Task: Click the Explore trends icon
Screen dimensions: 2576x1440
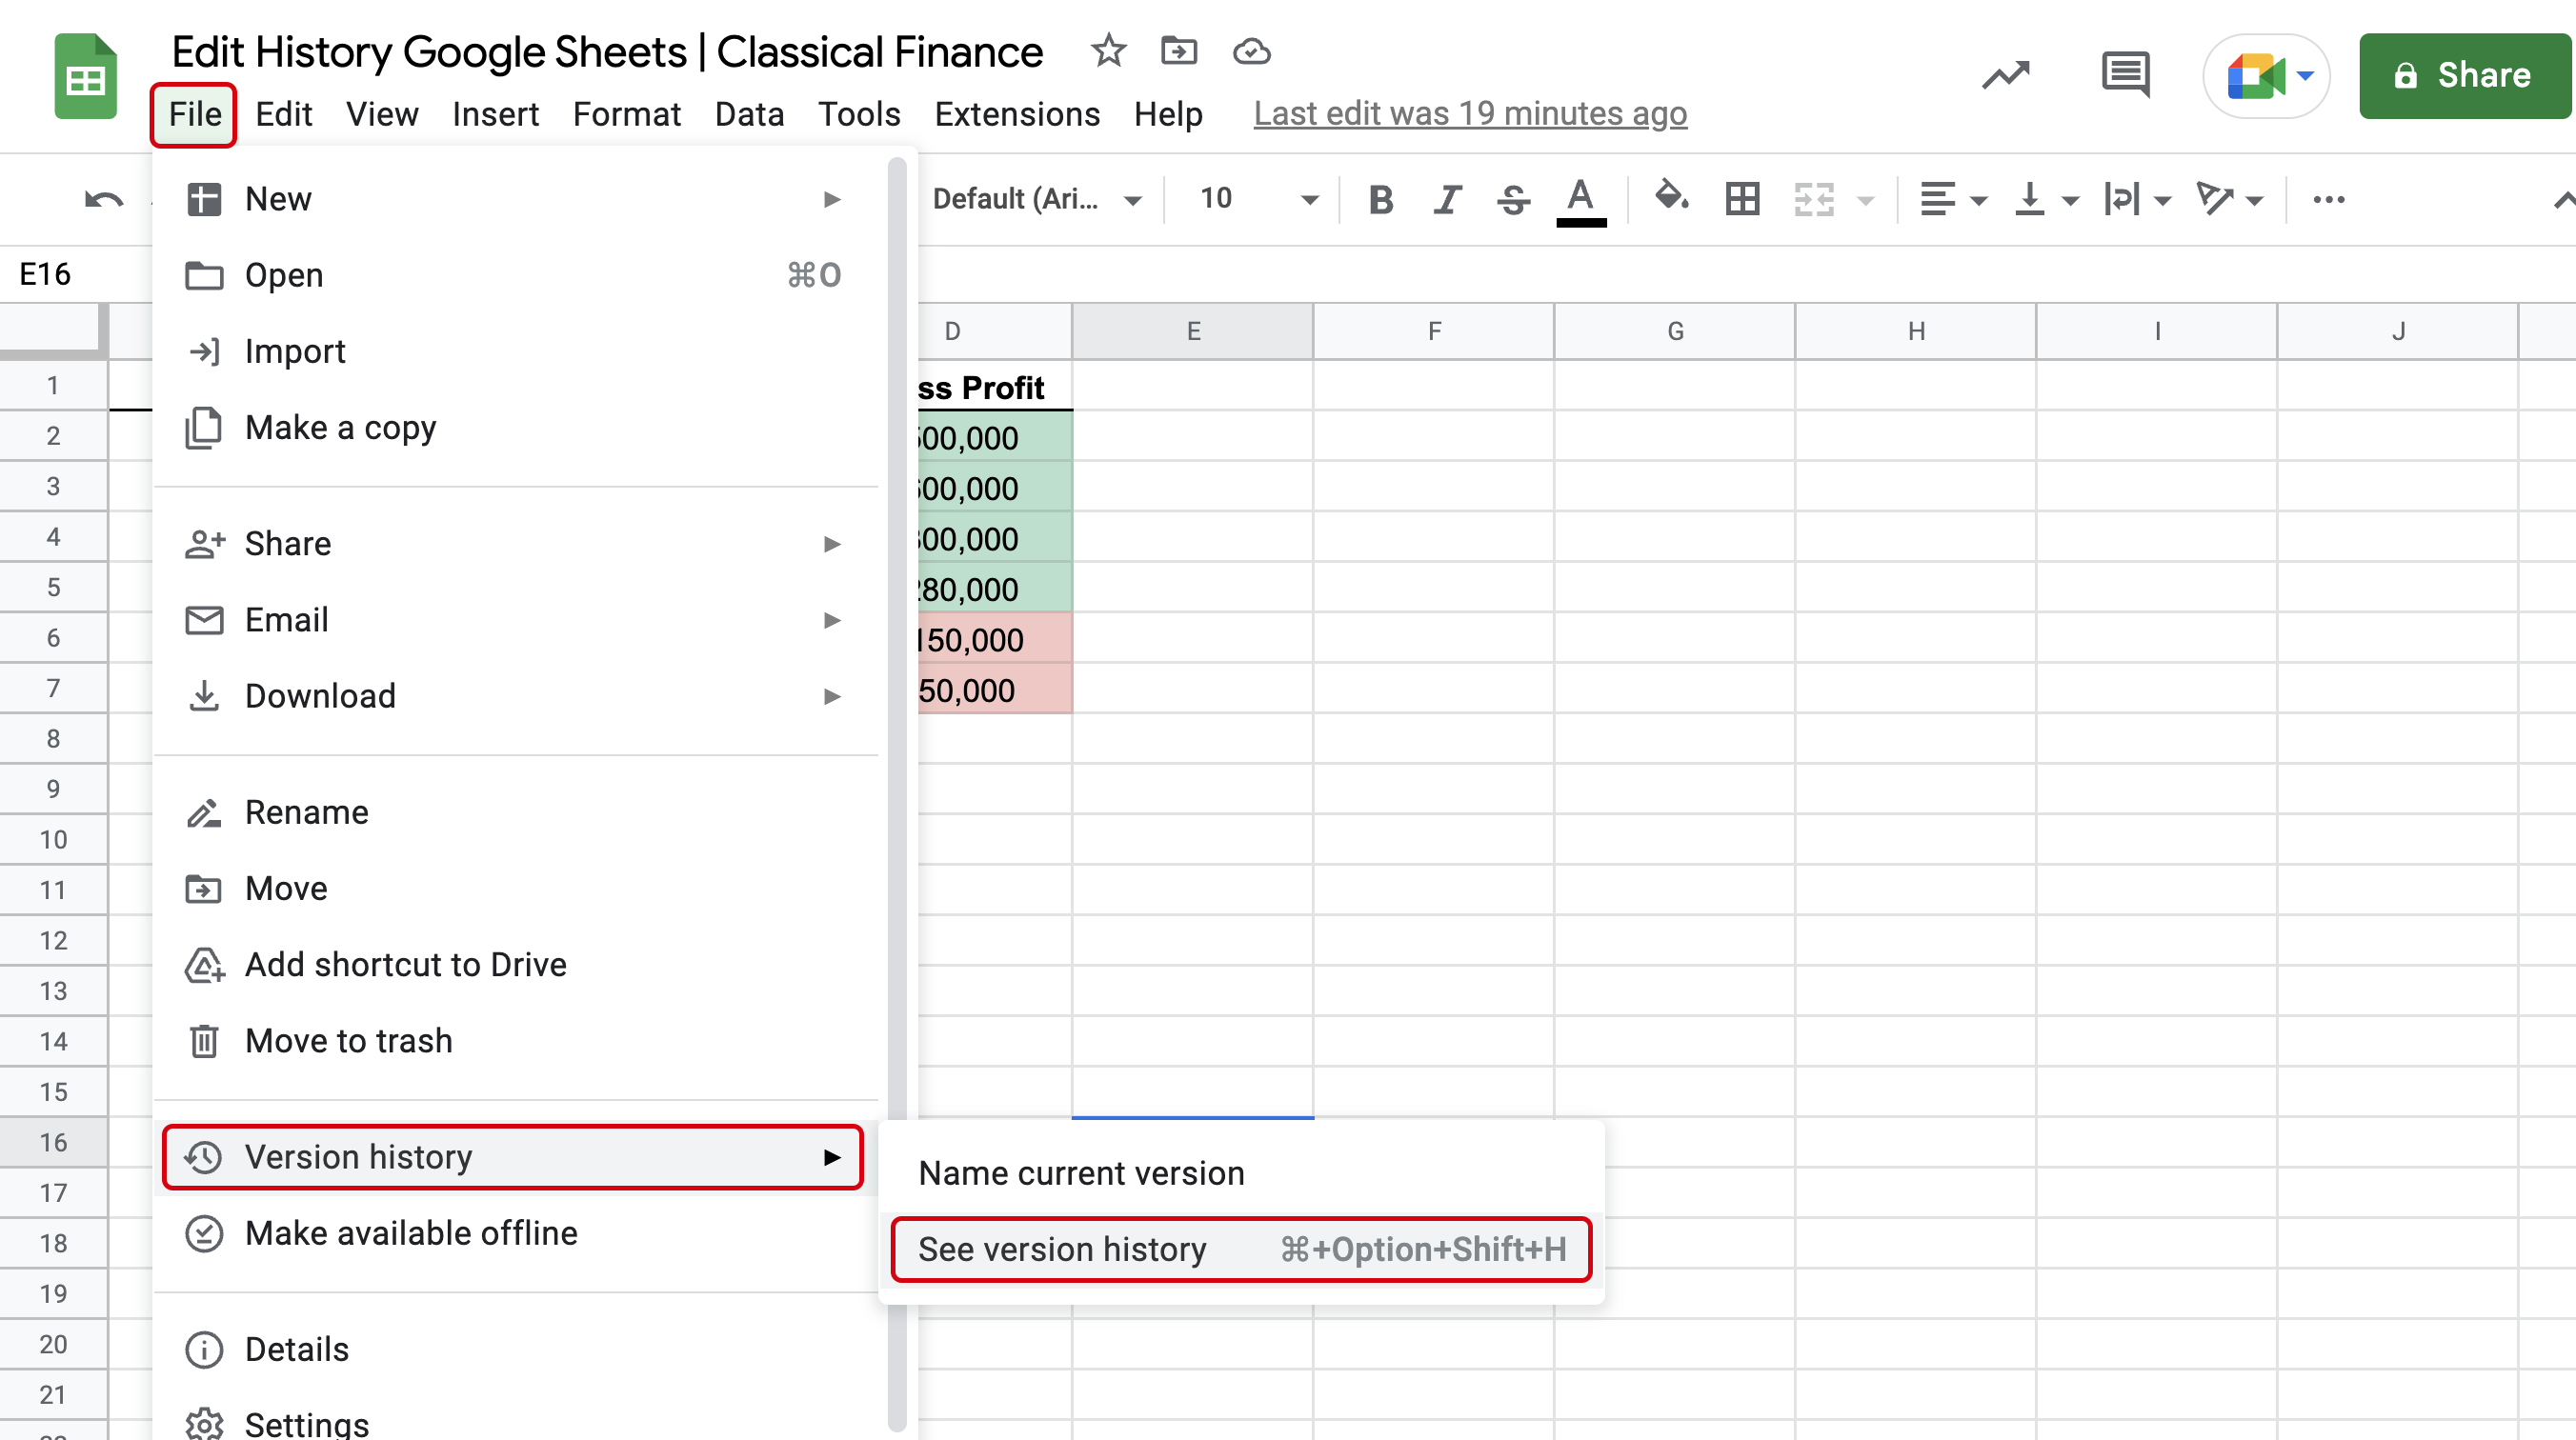Action: (2005, 75)
